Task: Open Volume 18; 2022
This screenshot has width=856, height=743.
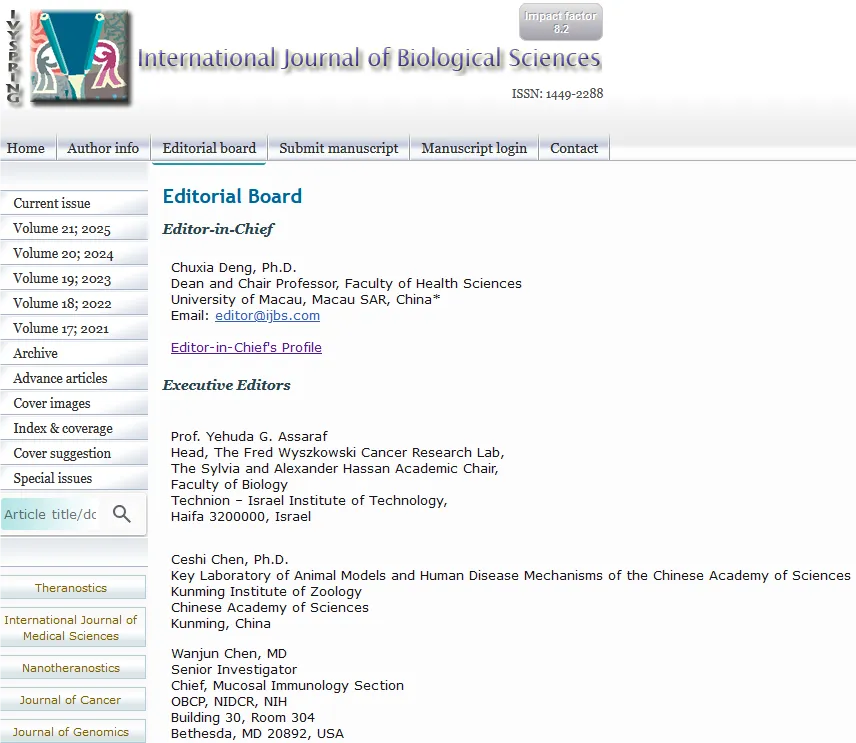Action: (74, 304)
